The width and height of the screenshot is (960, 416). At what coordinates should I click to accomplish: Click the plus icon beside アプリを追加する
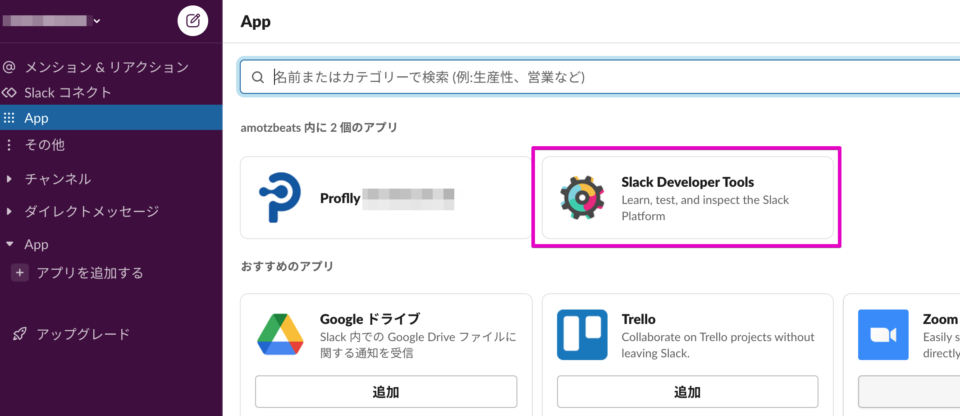click(20, 273)
